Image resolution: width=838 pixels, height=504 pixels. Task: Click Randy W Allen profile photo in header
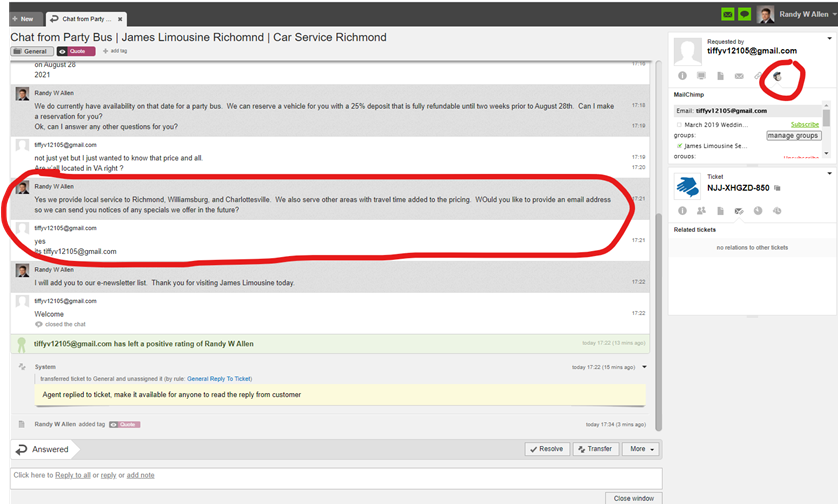click(765, 14)
